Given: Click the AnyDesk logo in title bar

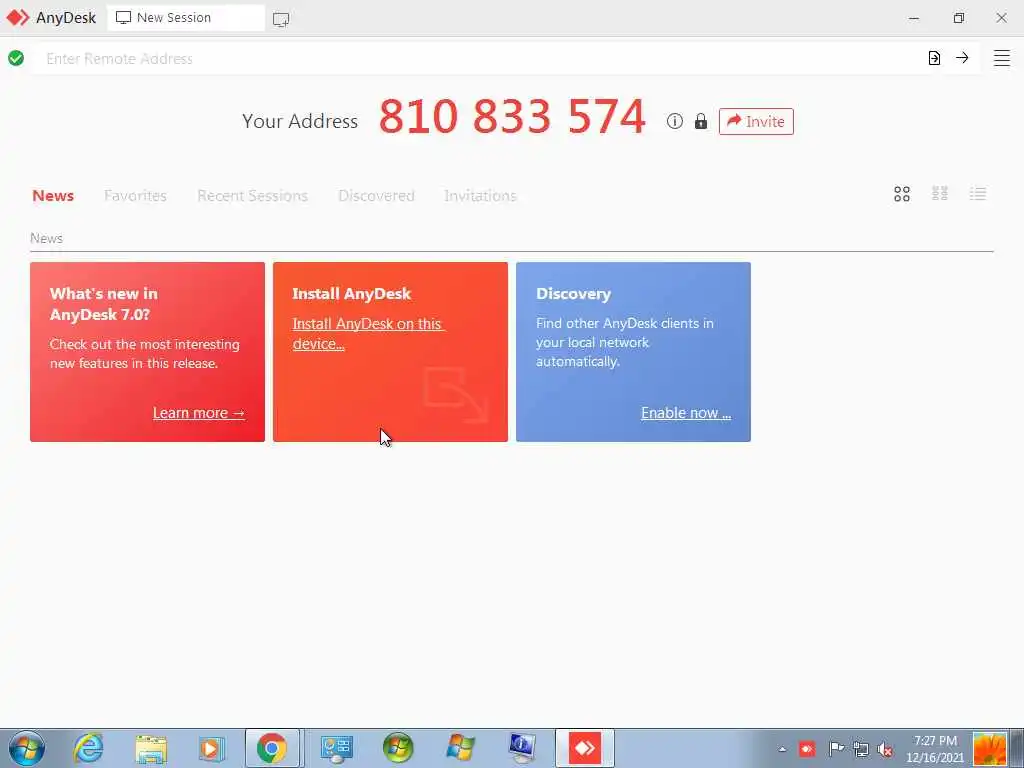Looking at the screenshot, I should (18, 18).
